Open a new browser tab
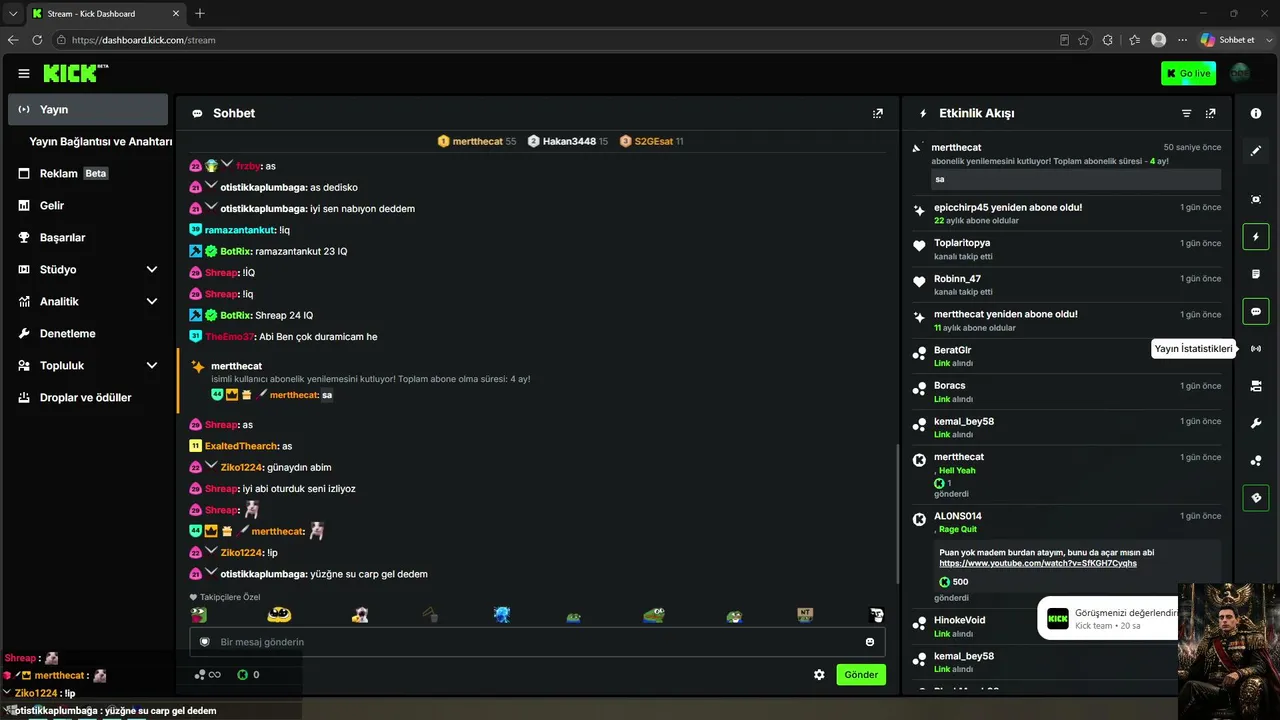 pos(200,13)
